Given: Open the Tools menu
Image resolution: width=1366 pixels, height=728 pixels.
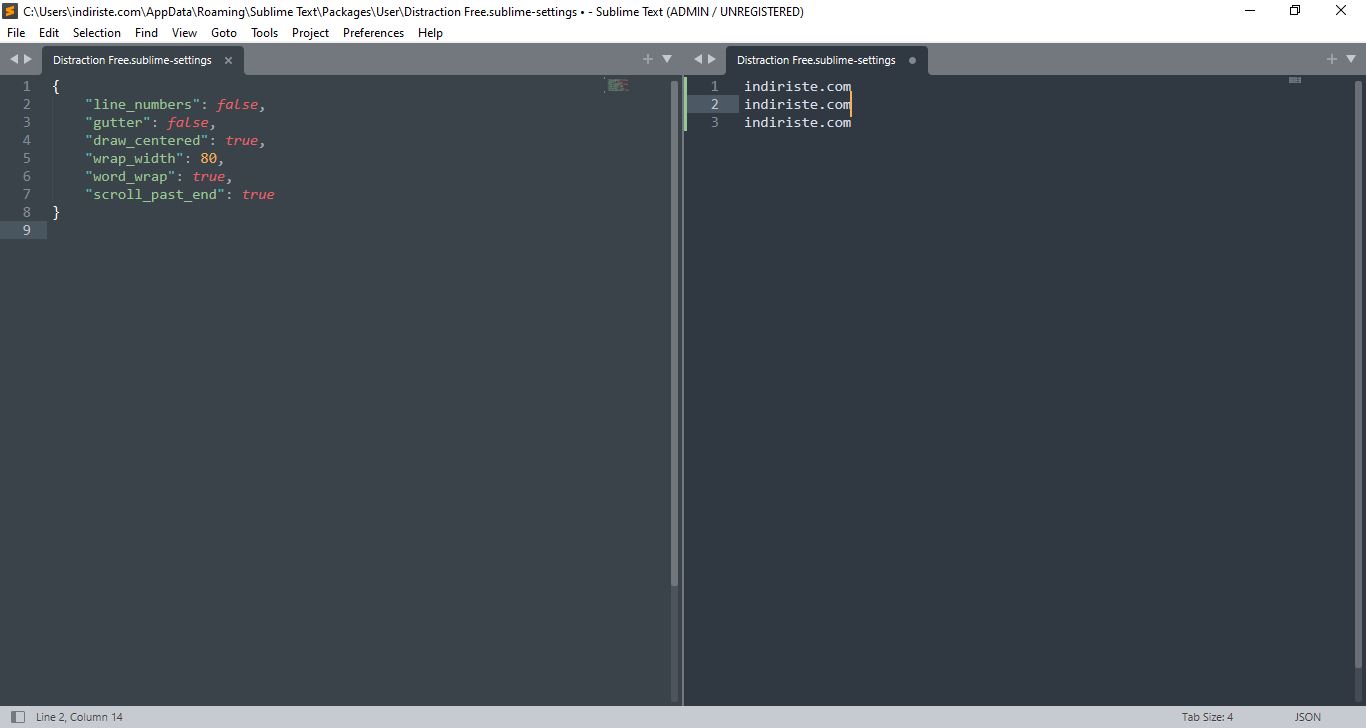Looking at the screenshot, I should (264, 33).
